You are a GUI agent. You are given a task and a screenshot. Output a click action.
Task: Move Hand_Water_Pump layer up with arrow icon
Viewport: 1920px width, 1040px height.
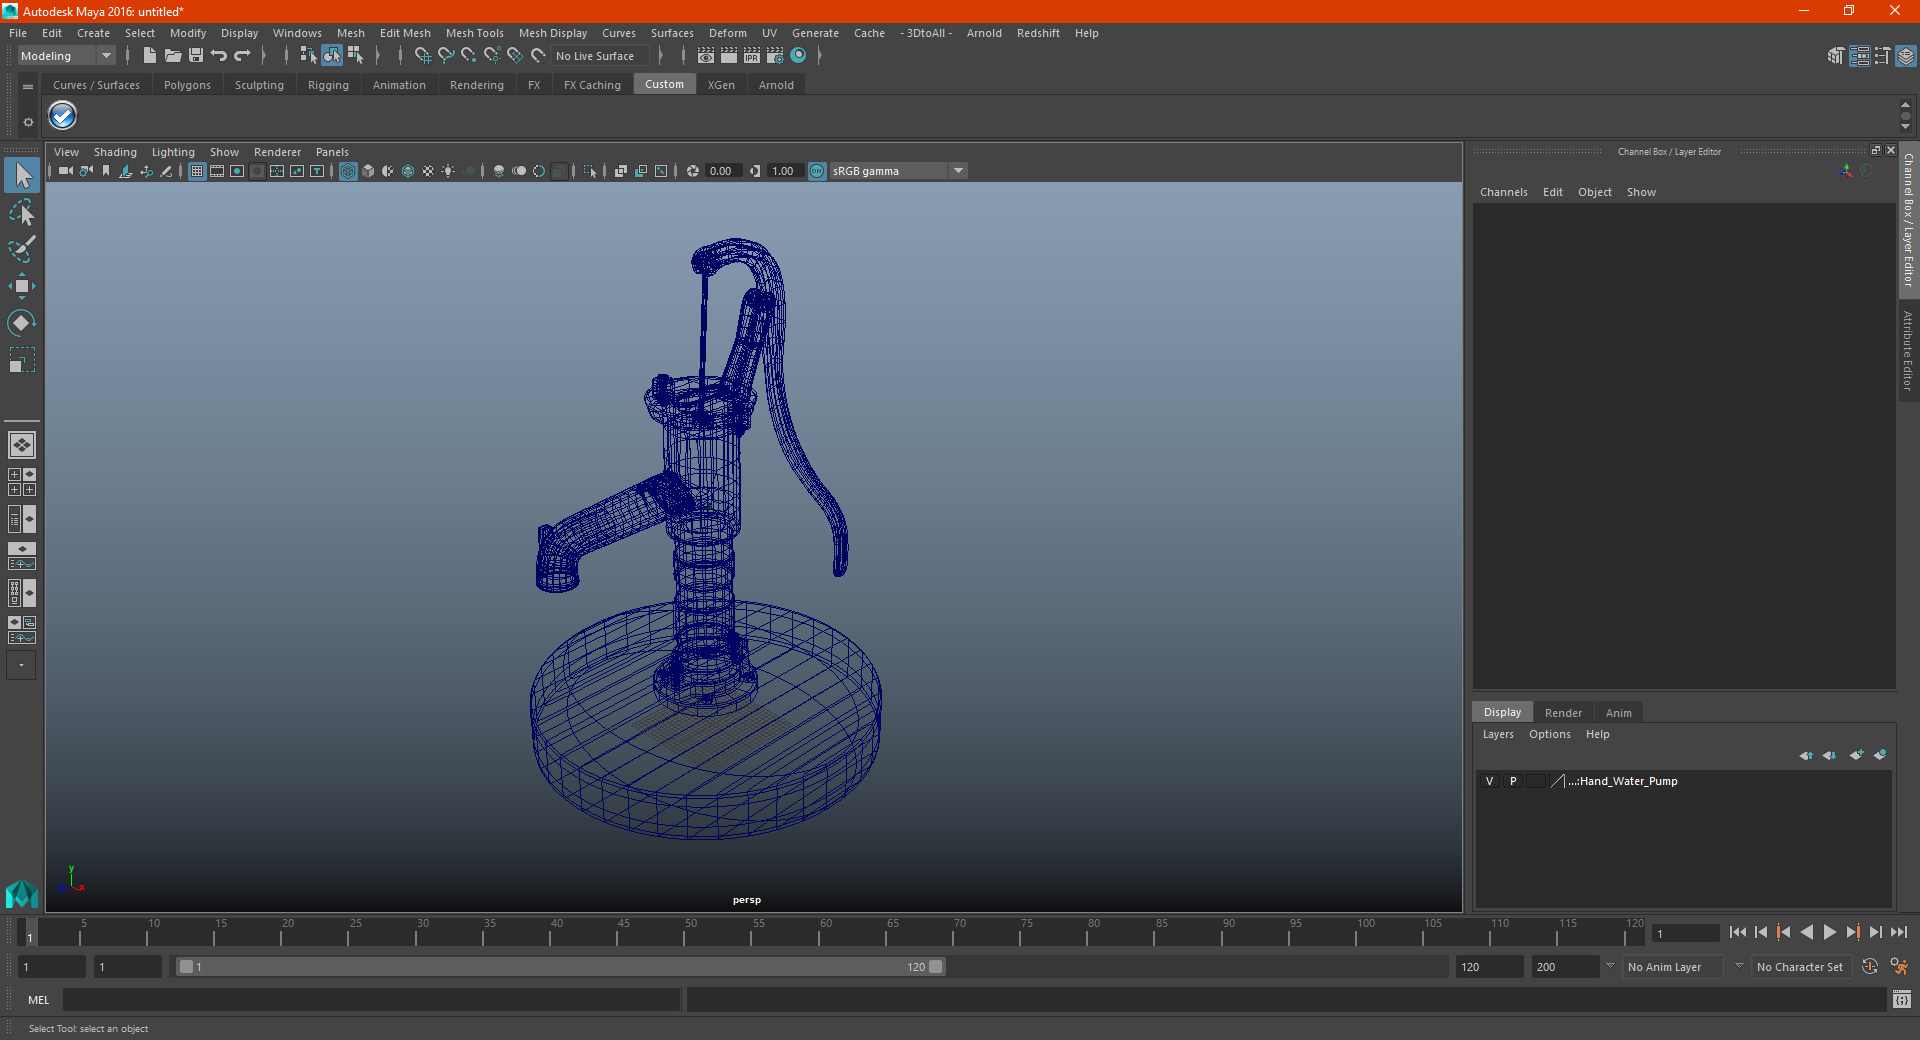click(1806, 755)
